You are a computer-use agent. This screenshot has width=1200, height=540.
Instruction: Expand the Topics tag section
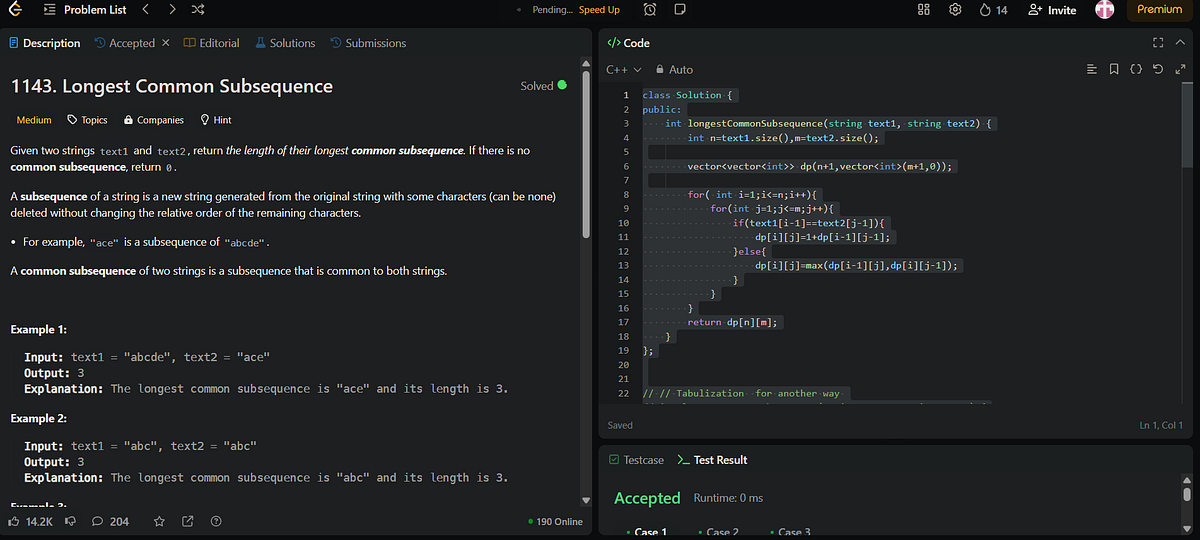point(87,120)
